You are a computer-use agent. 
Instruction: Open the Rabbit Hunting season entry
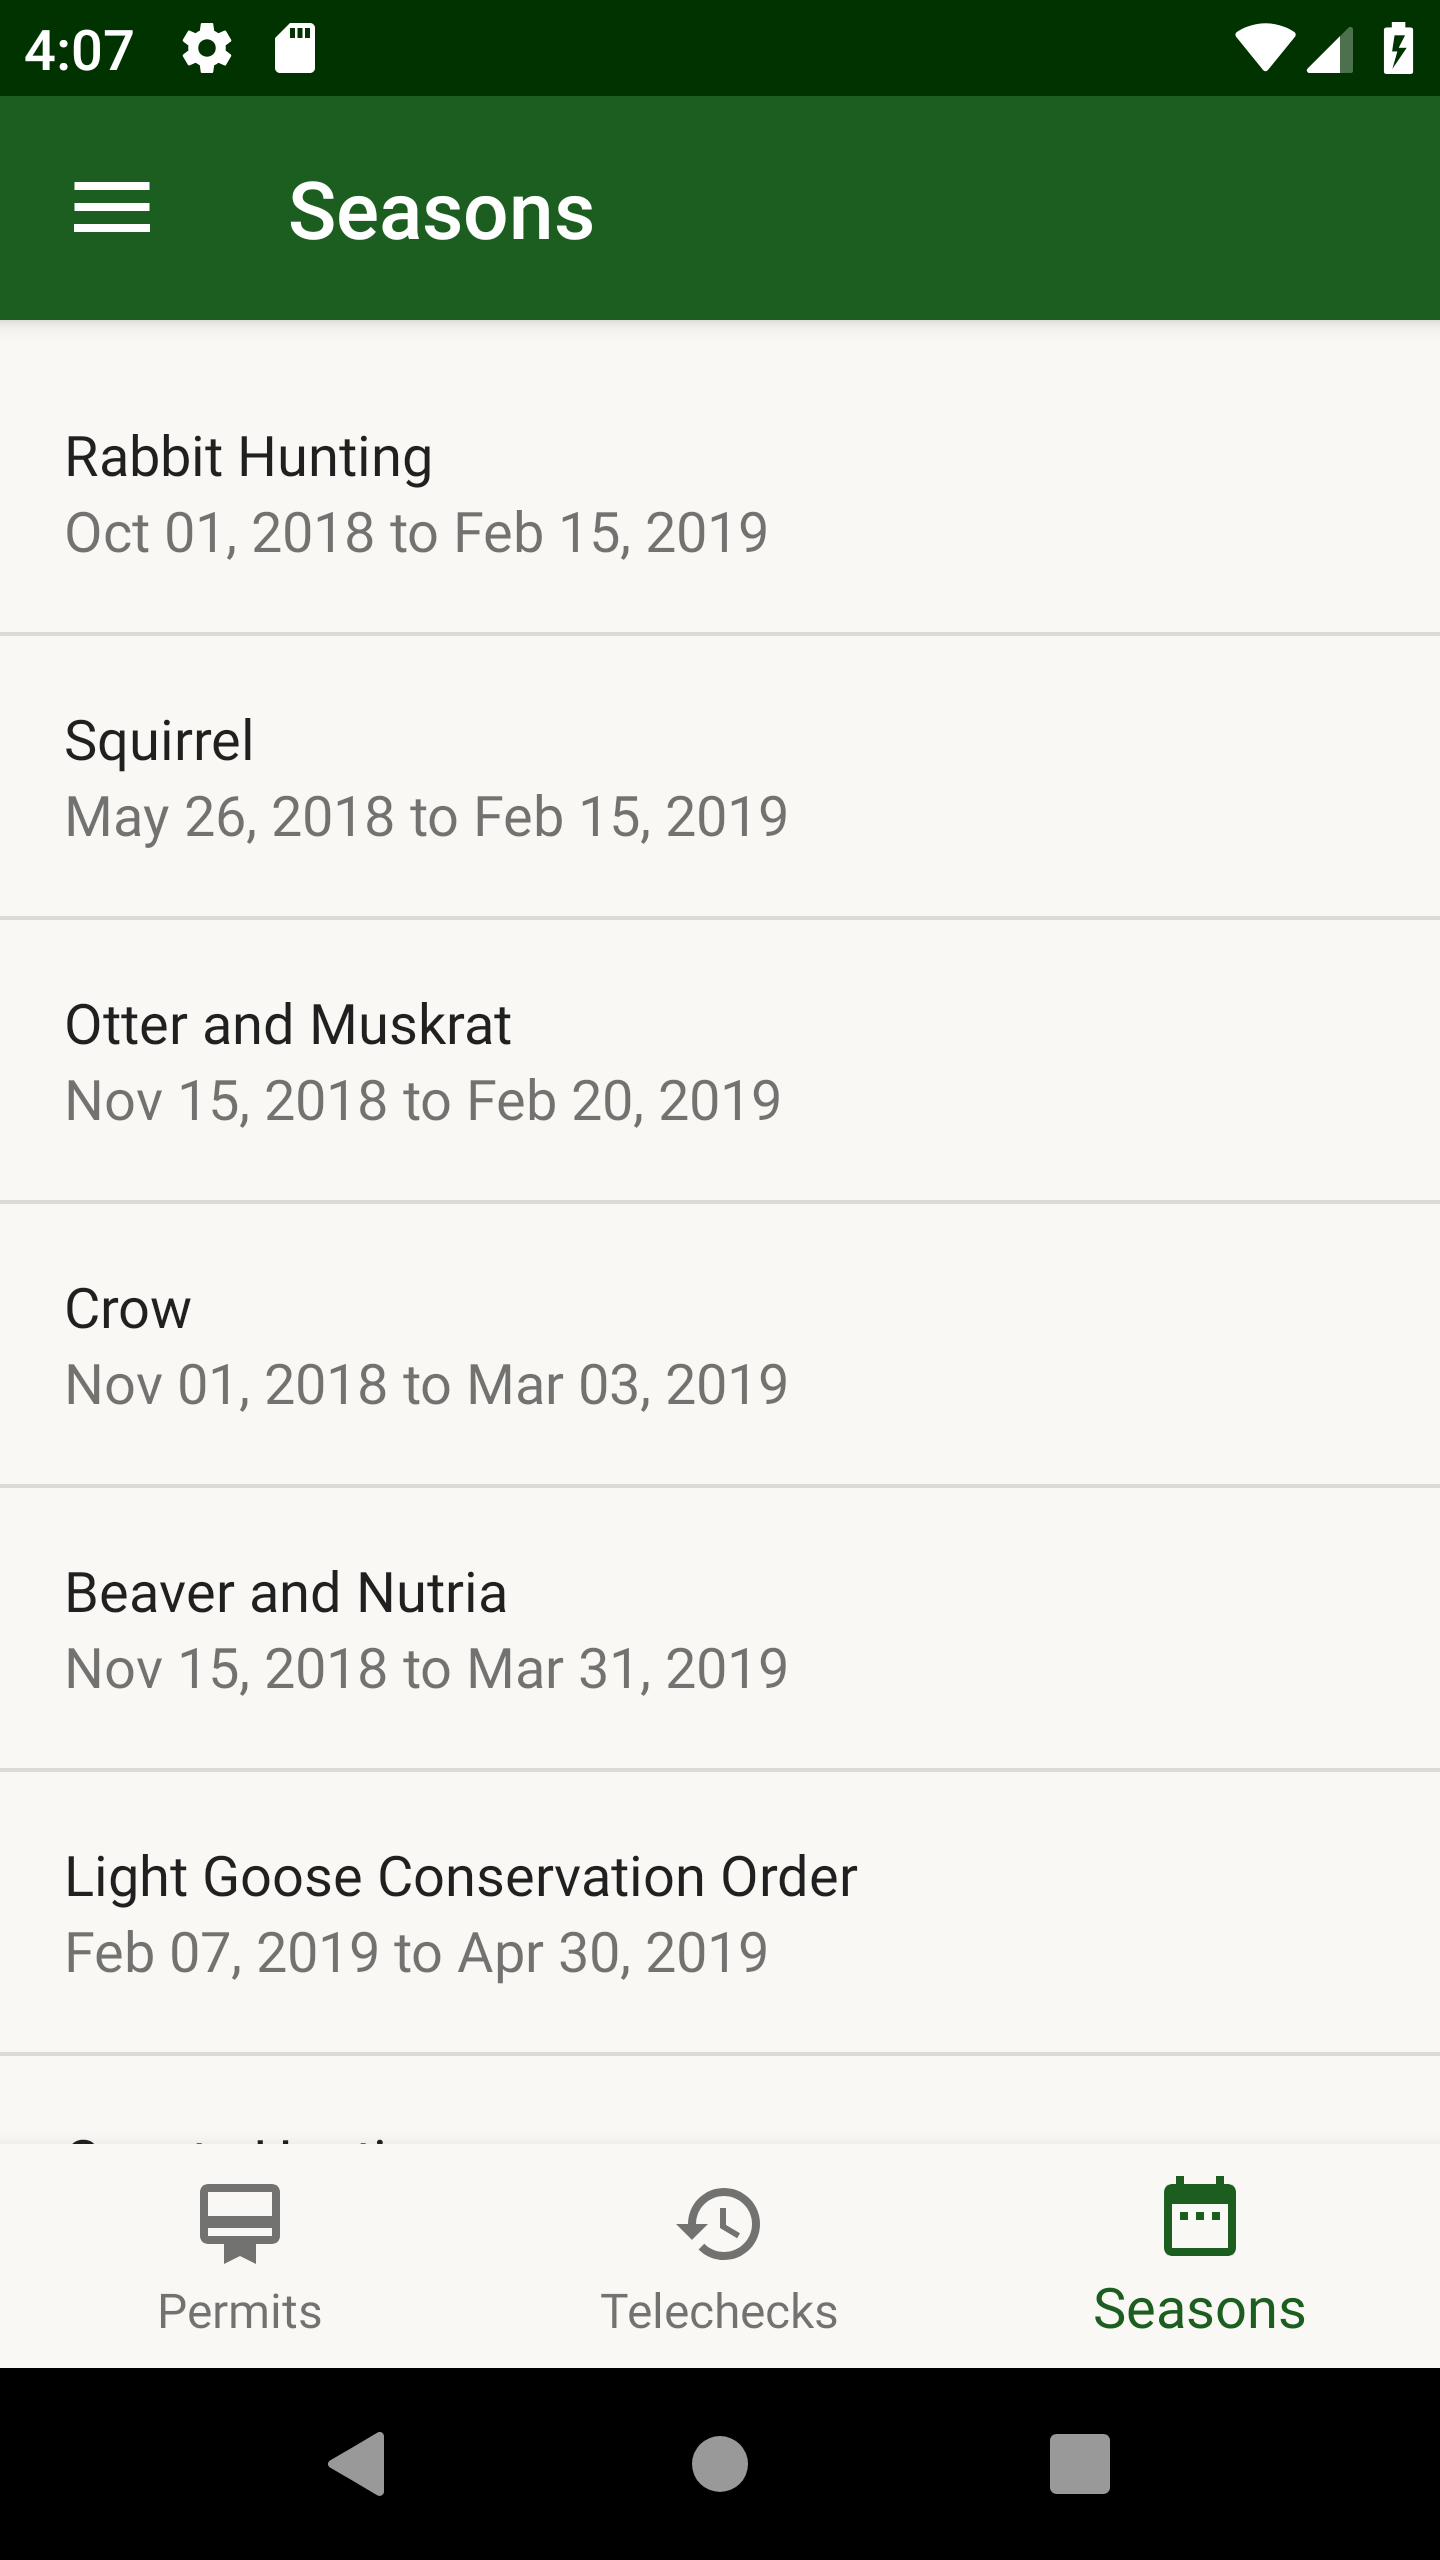[720, 494]
